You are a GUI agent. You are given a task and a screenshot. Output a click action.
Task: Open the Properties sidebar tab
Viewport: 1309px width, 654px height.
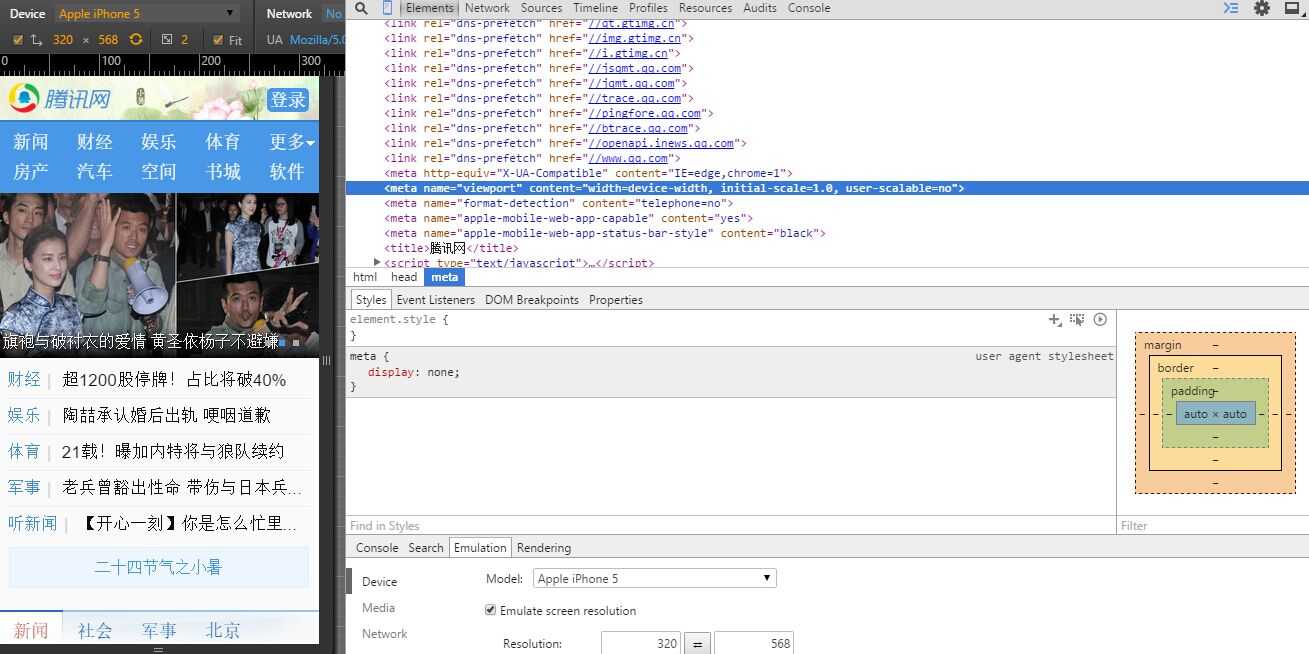point(616,300)
